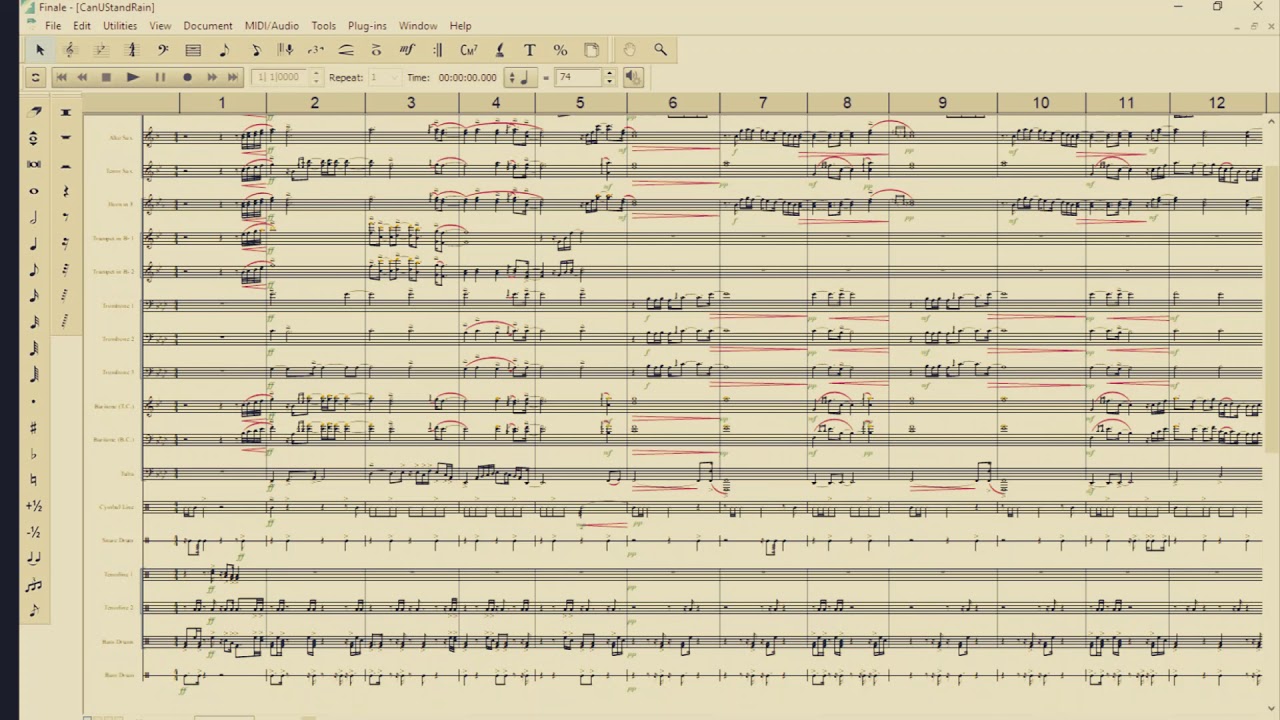Choose the raise half step (+½) tool
The height and width of the screenshot is (720, 1280).
pos(35,506)
